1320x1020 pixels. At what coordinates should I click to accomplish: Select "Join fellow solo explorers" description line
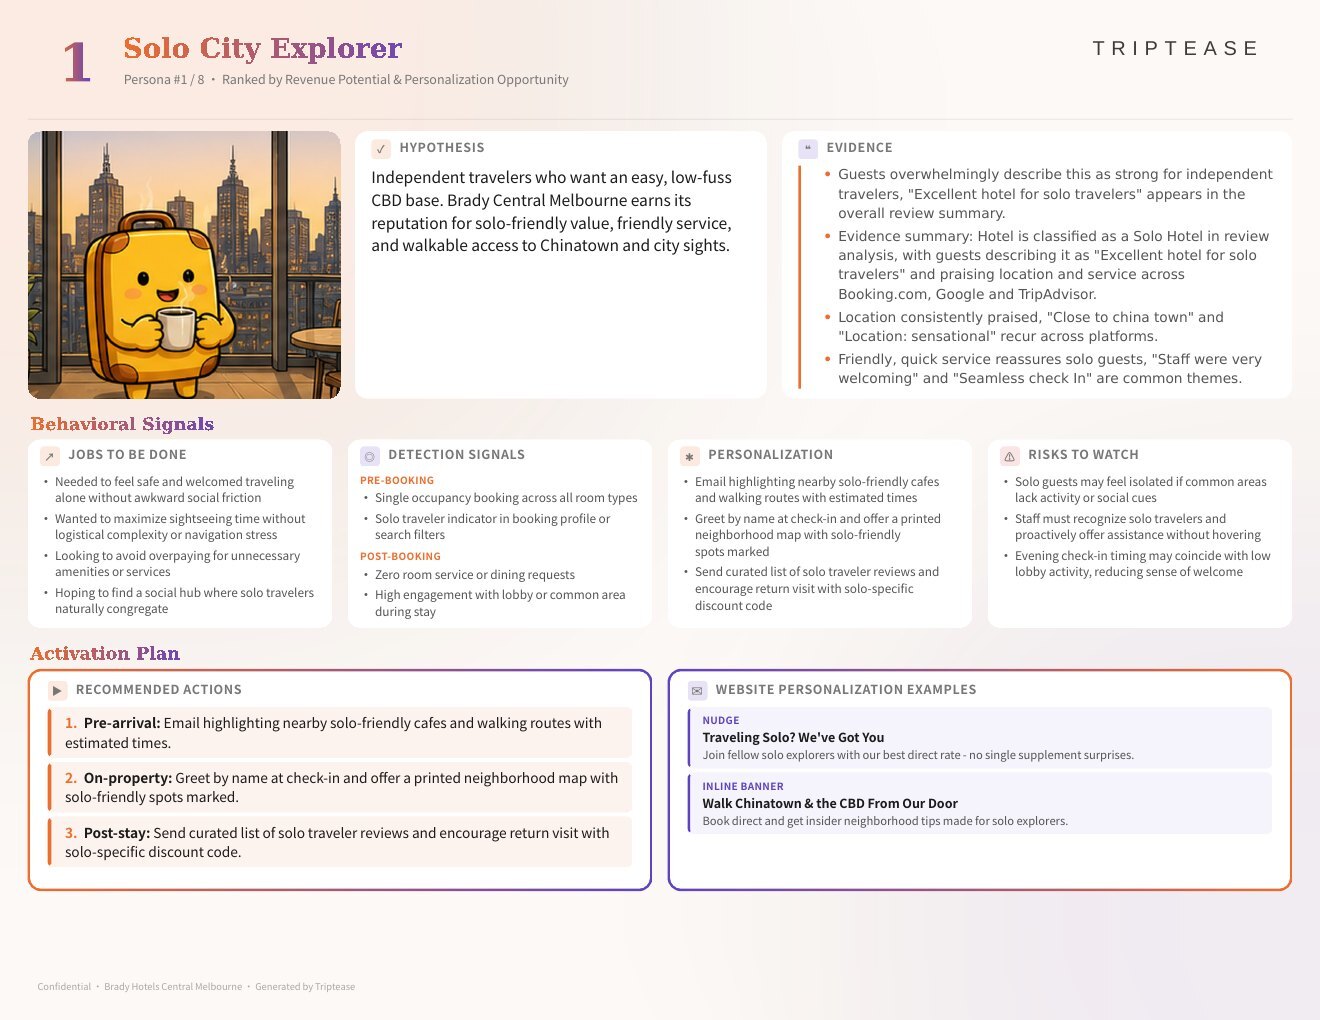pos(918,756)
